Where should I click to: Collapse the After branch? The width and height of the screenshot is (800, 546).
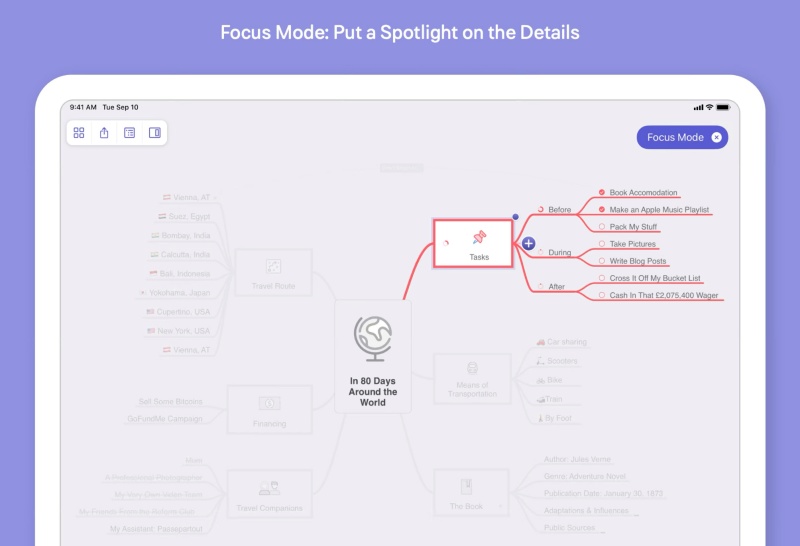(x=541, y=287)
